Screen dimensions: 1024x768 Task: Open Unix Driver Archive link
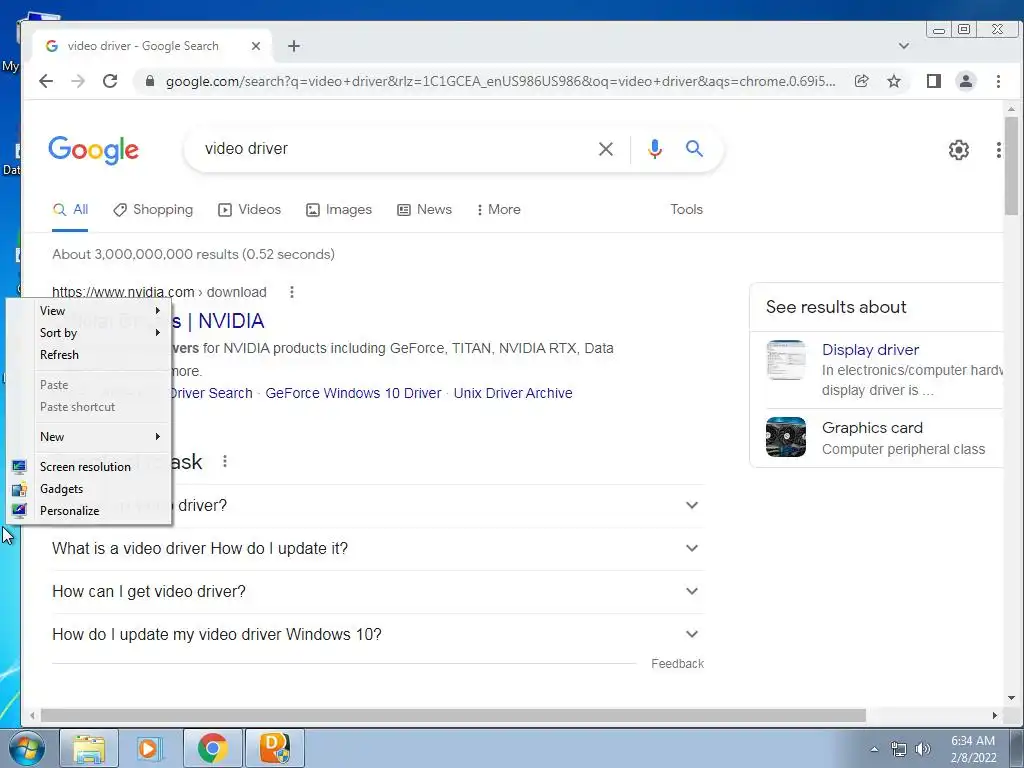click(513, 393)
